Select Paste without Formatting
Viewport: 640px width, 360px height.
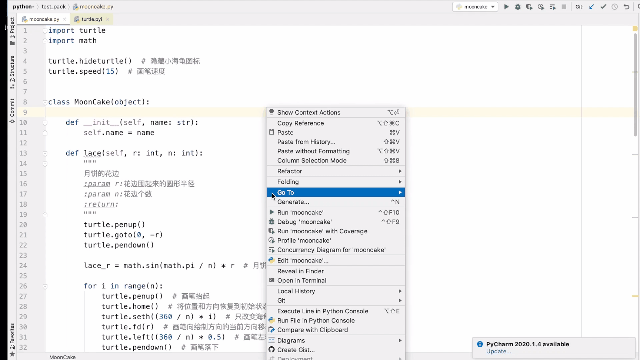point(336,151)
